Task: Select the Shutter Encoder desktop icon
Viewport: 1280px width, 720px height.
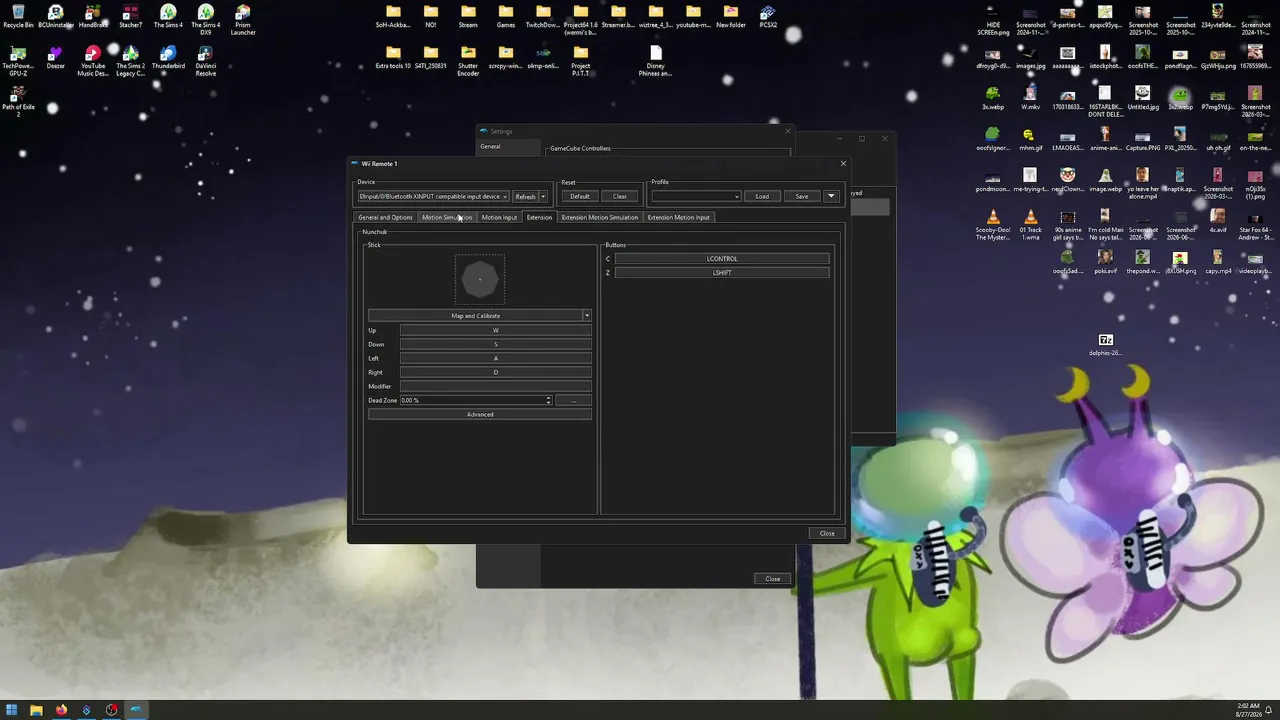Action: [x=468, y=61]
